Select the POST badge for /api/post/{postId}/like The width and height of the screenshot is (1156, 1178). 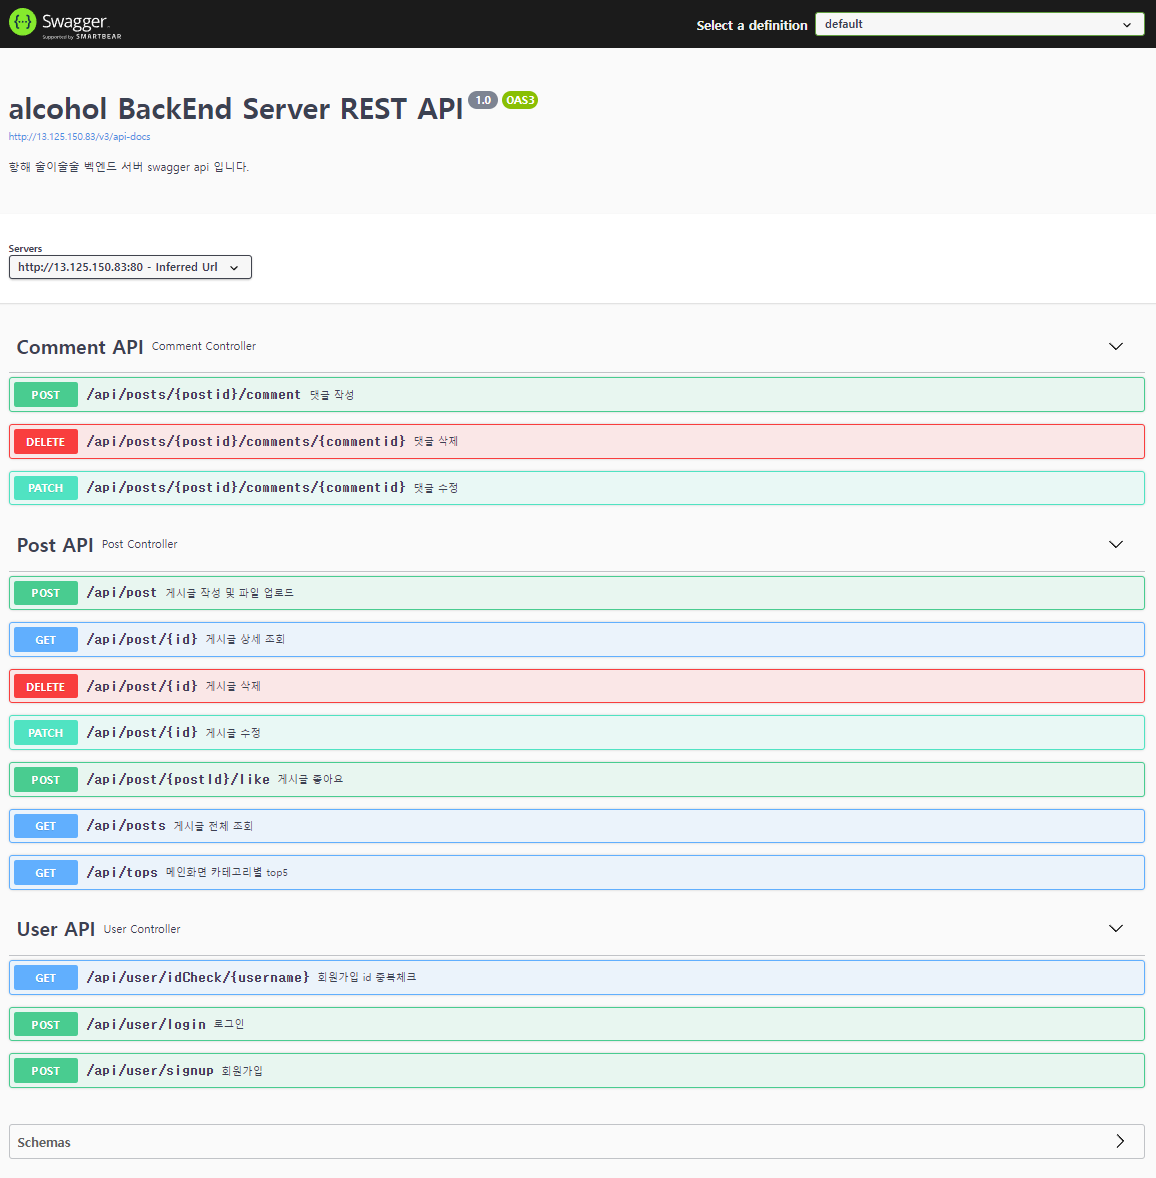coord(45,779)
